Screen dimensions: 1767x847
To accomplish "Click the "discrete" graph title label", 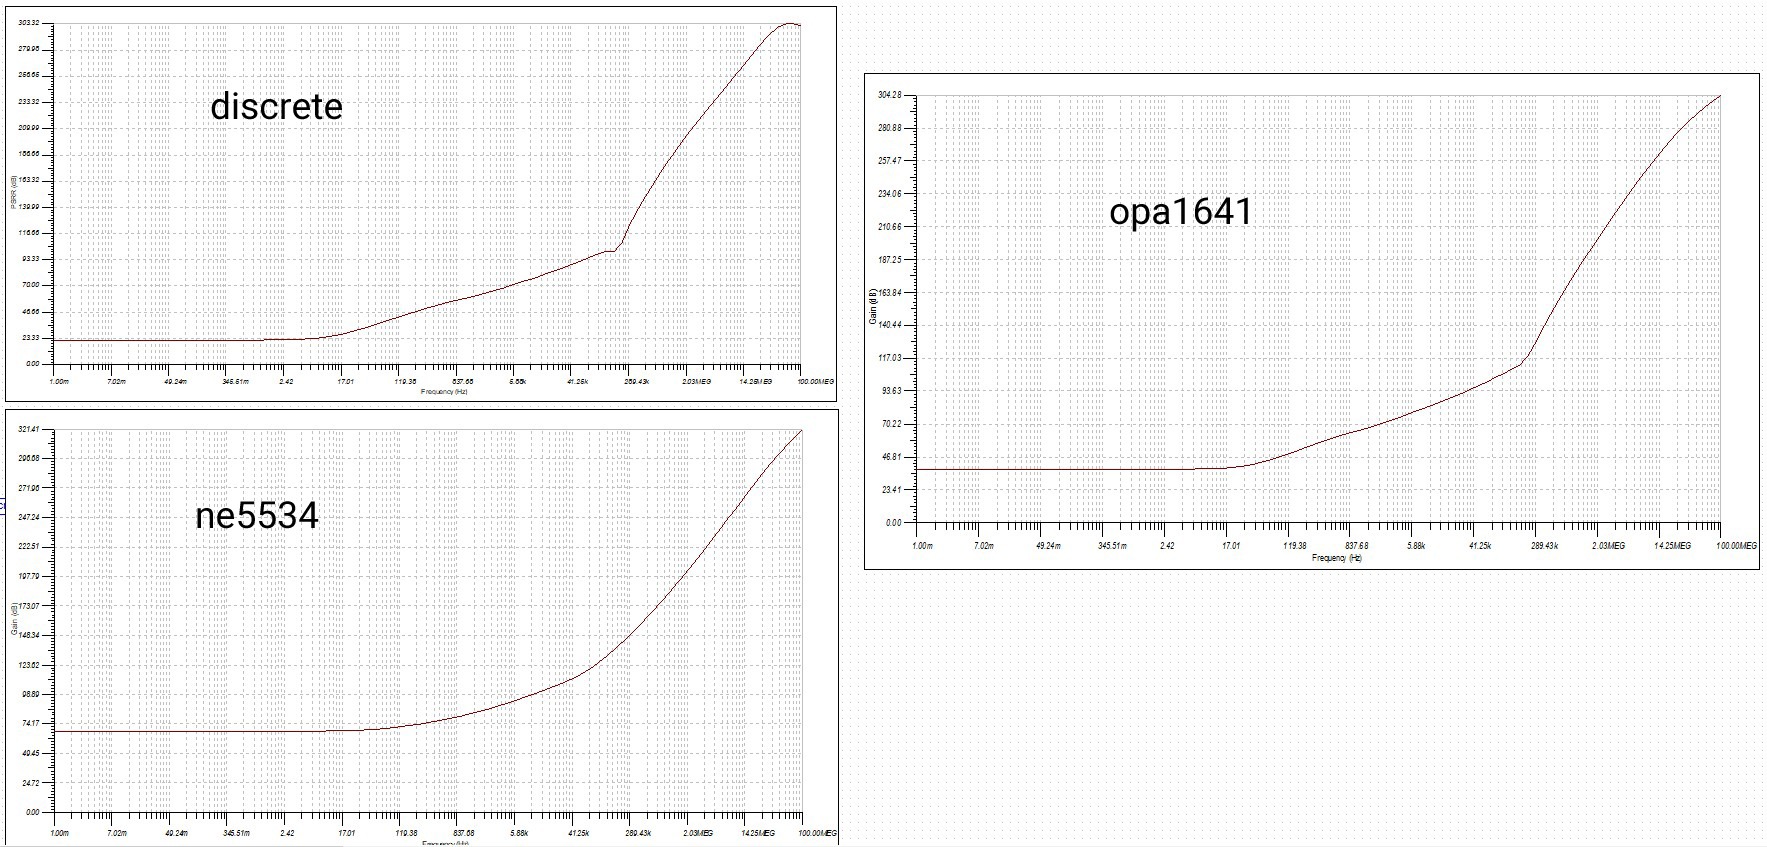I will click(276, 106).
